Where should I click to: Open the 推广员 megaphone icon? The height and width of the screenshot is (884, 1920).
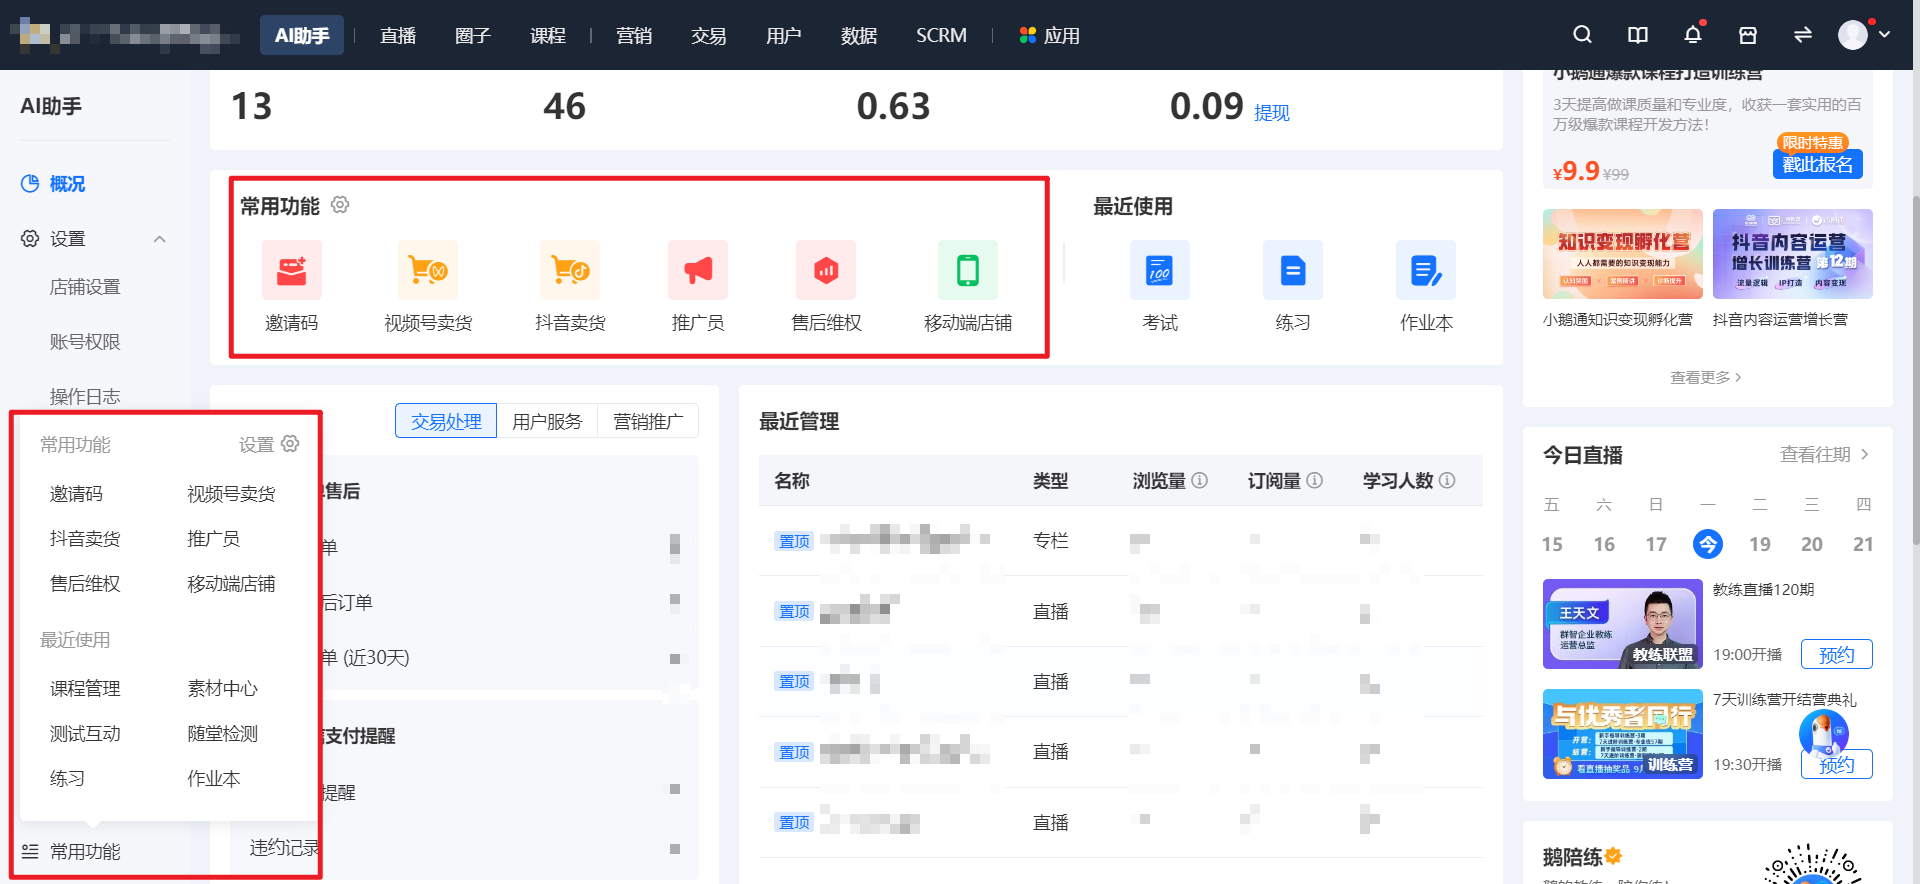click(x=698, y=270)
